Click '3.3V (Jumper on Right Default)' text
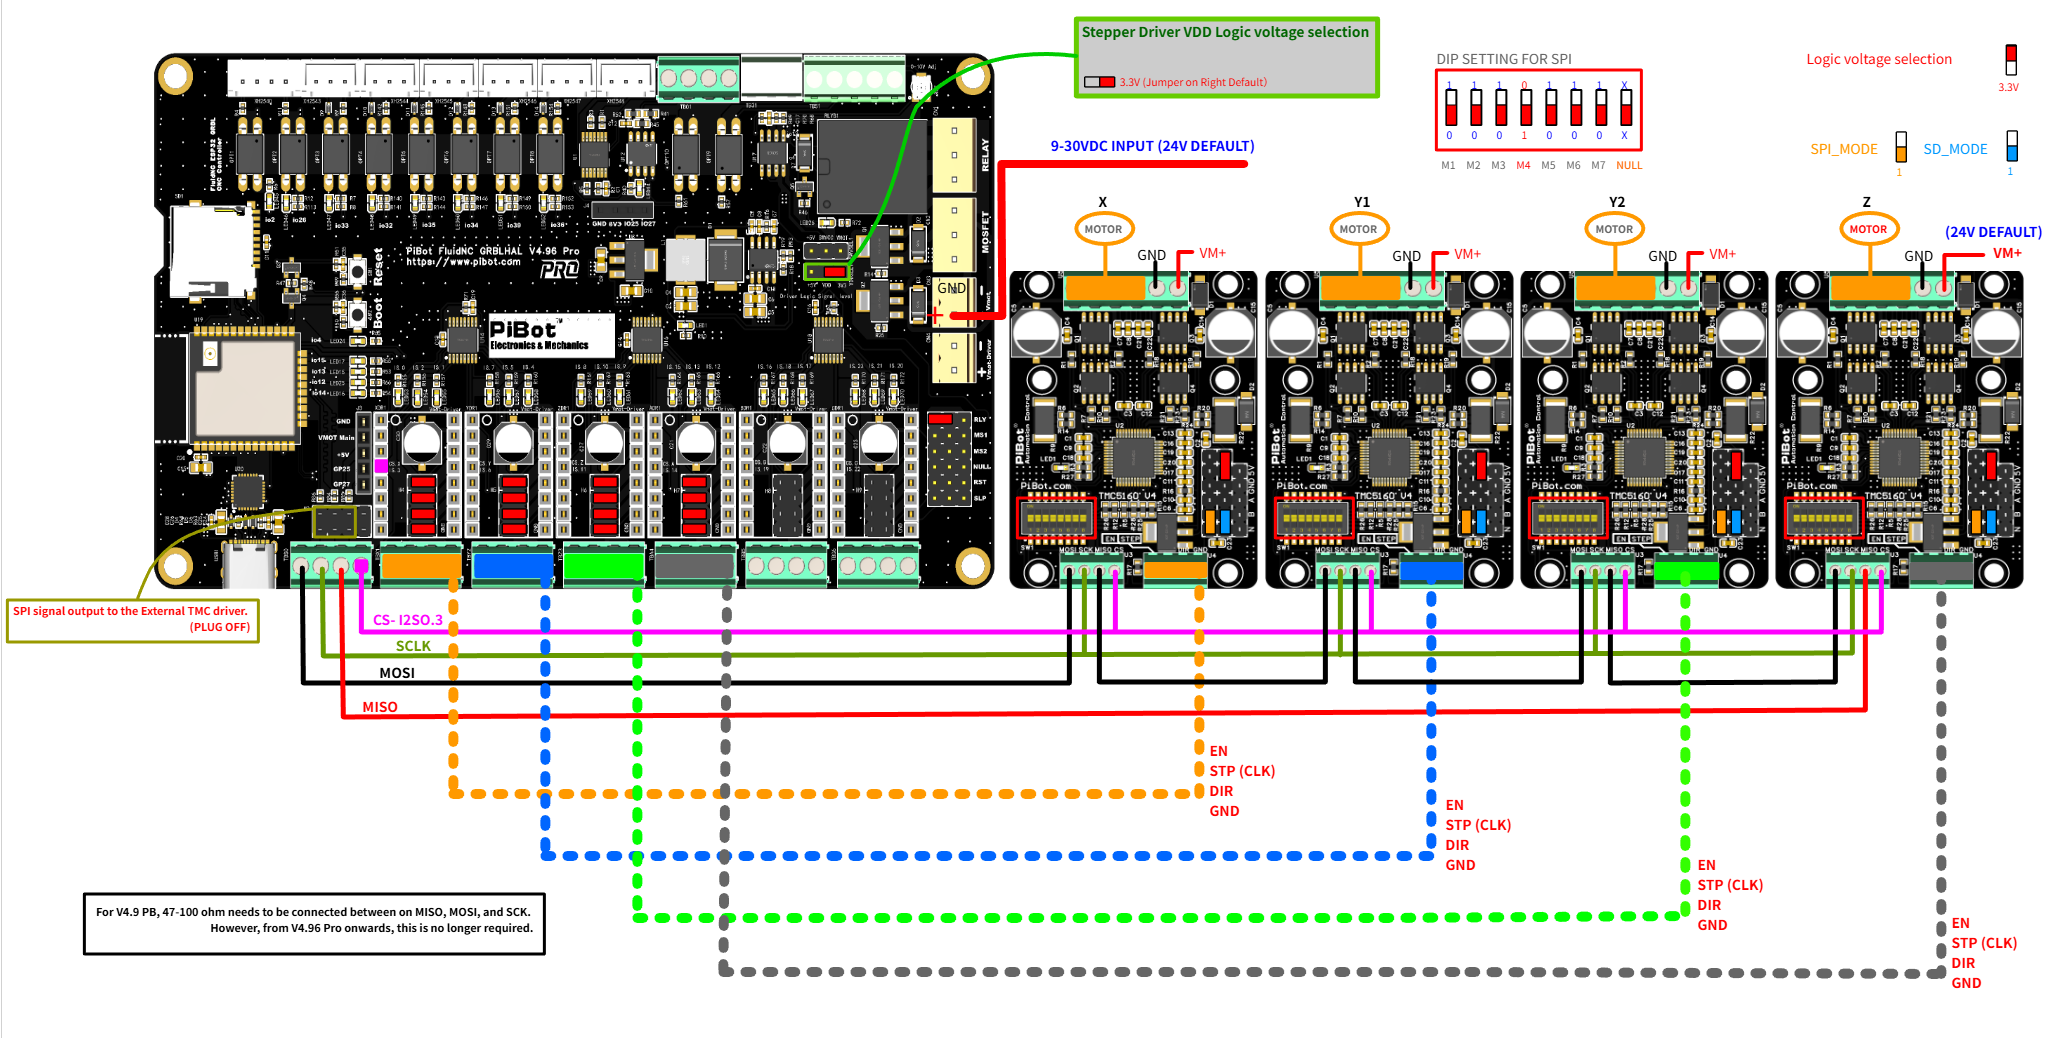This screenshot has width=2050, height=1038. point(1193,82)
